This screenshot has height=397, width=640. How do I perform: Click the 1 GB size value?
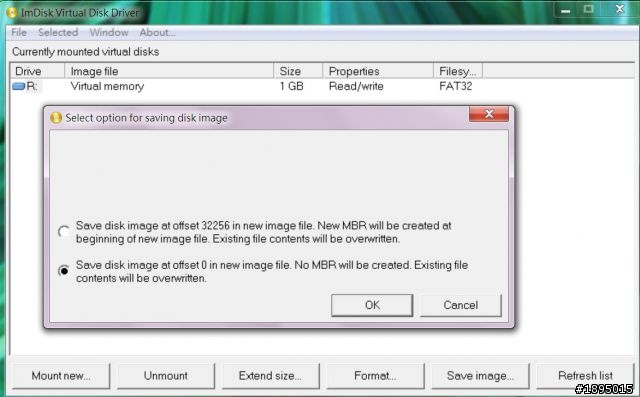[x=291, y=86]
